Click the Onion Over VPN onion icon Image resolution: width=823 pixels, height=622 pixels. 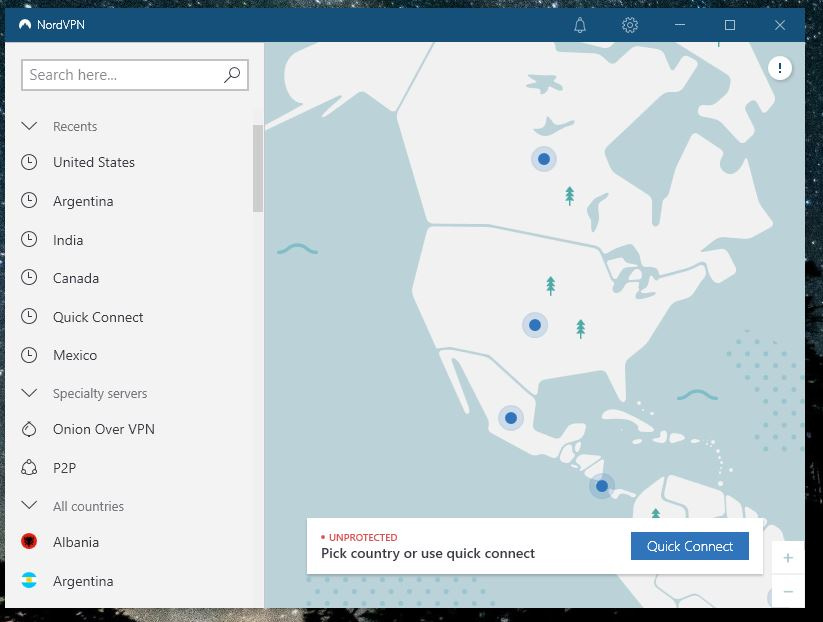click(29, 429)
